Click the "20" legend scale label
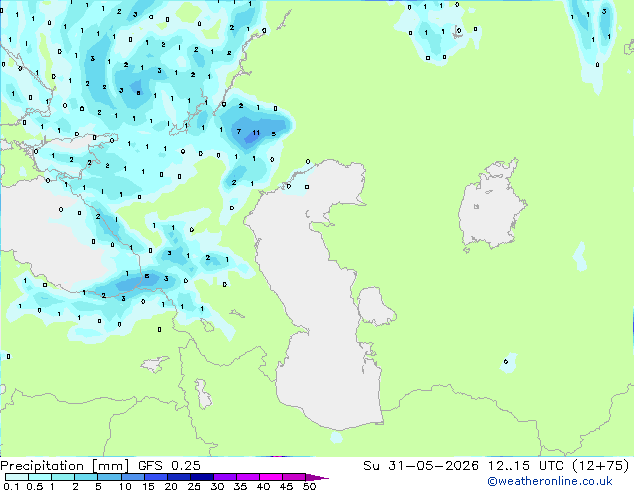This screenshot has height=490, width=634. 171,486
